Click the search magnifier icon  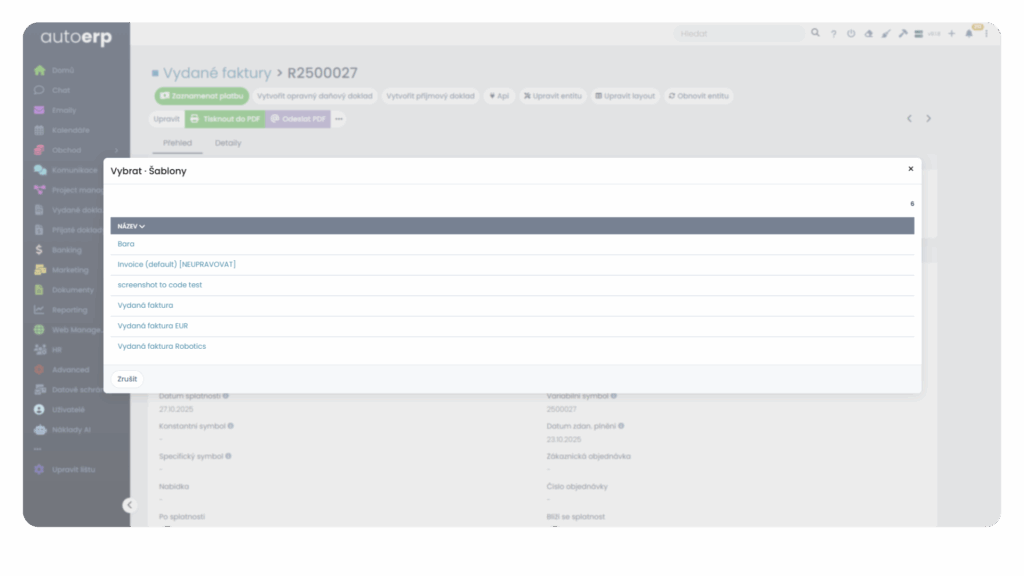tap(816, 33)
